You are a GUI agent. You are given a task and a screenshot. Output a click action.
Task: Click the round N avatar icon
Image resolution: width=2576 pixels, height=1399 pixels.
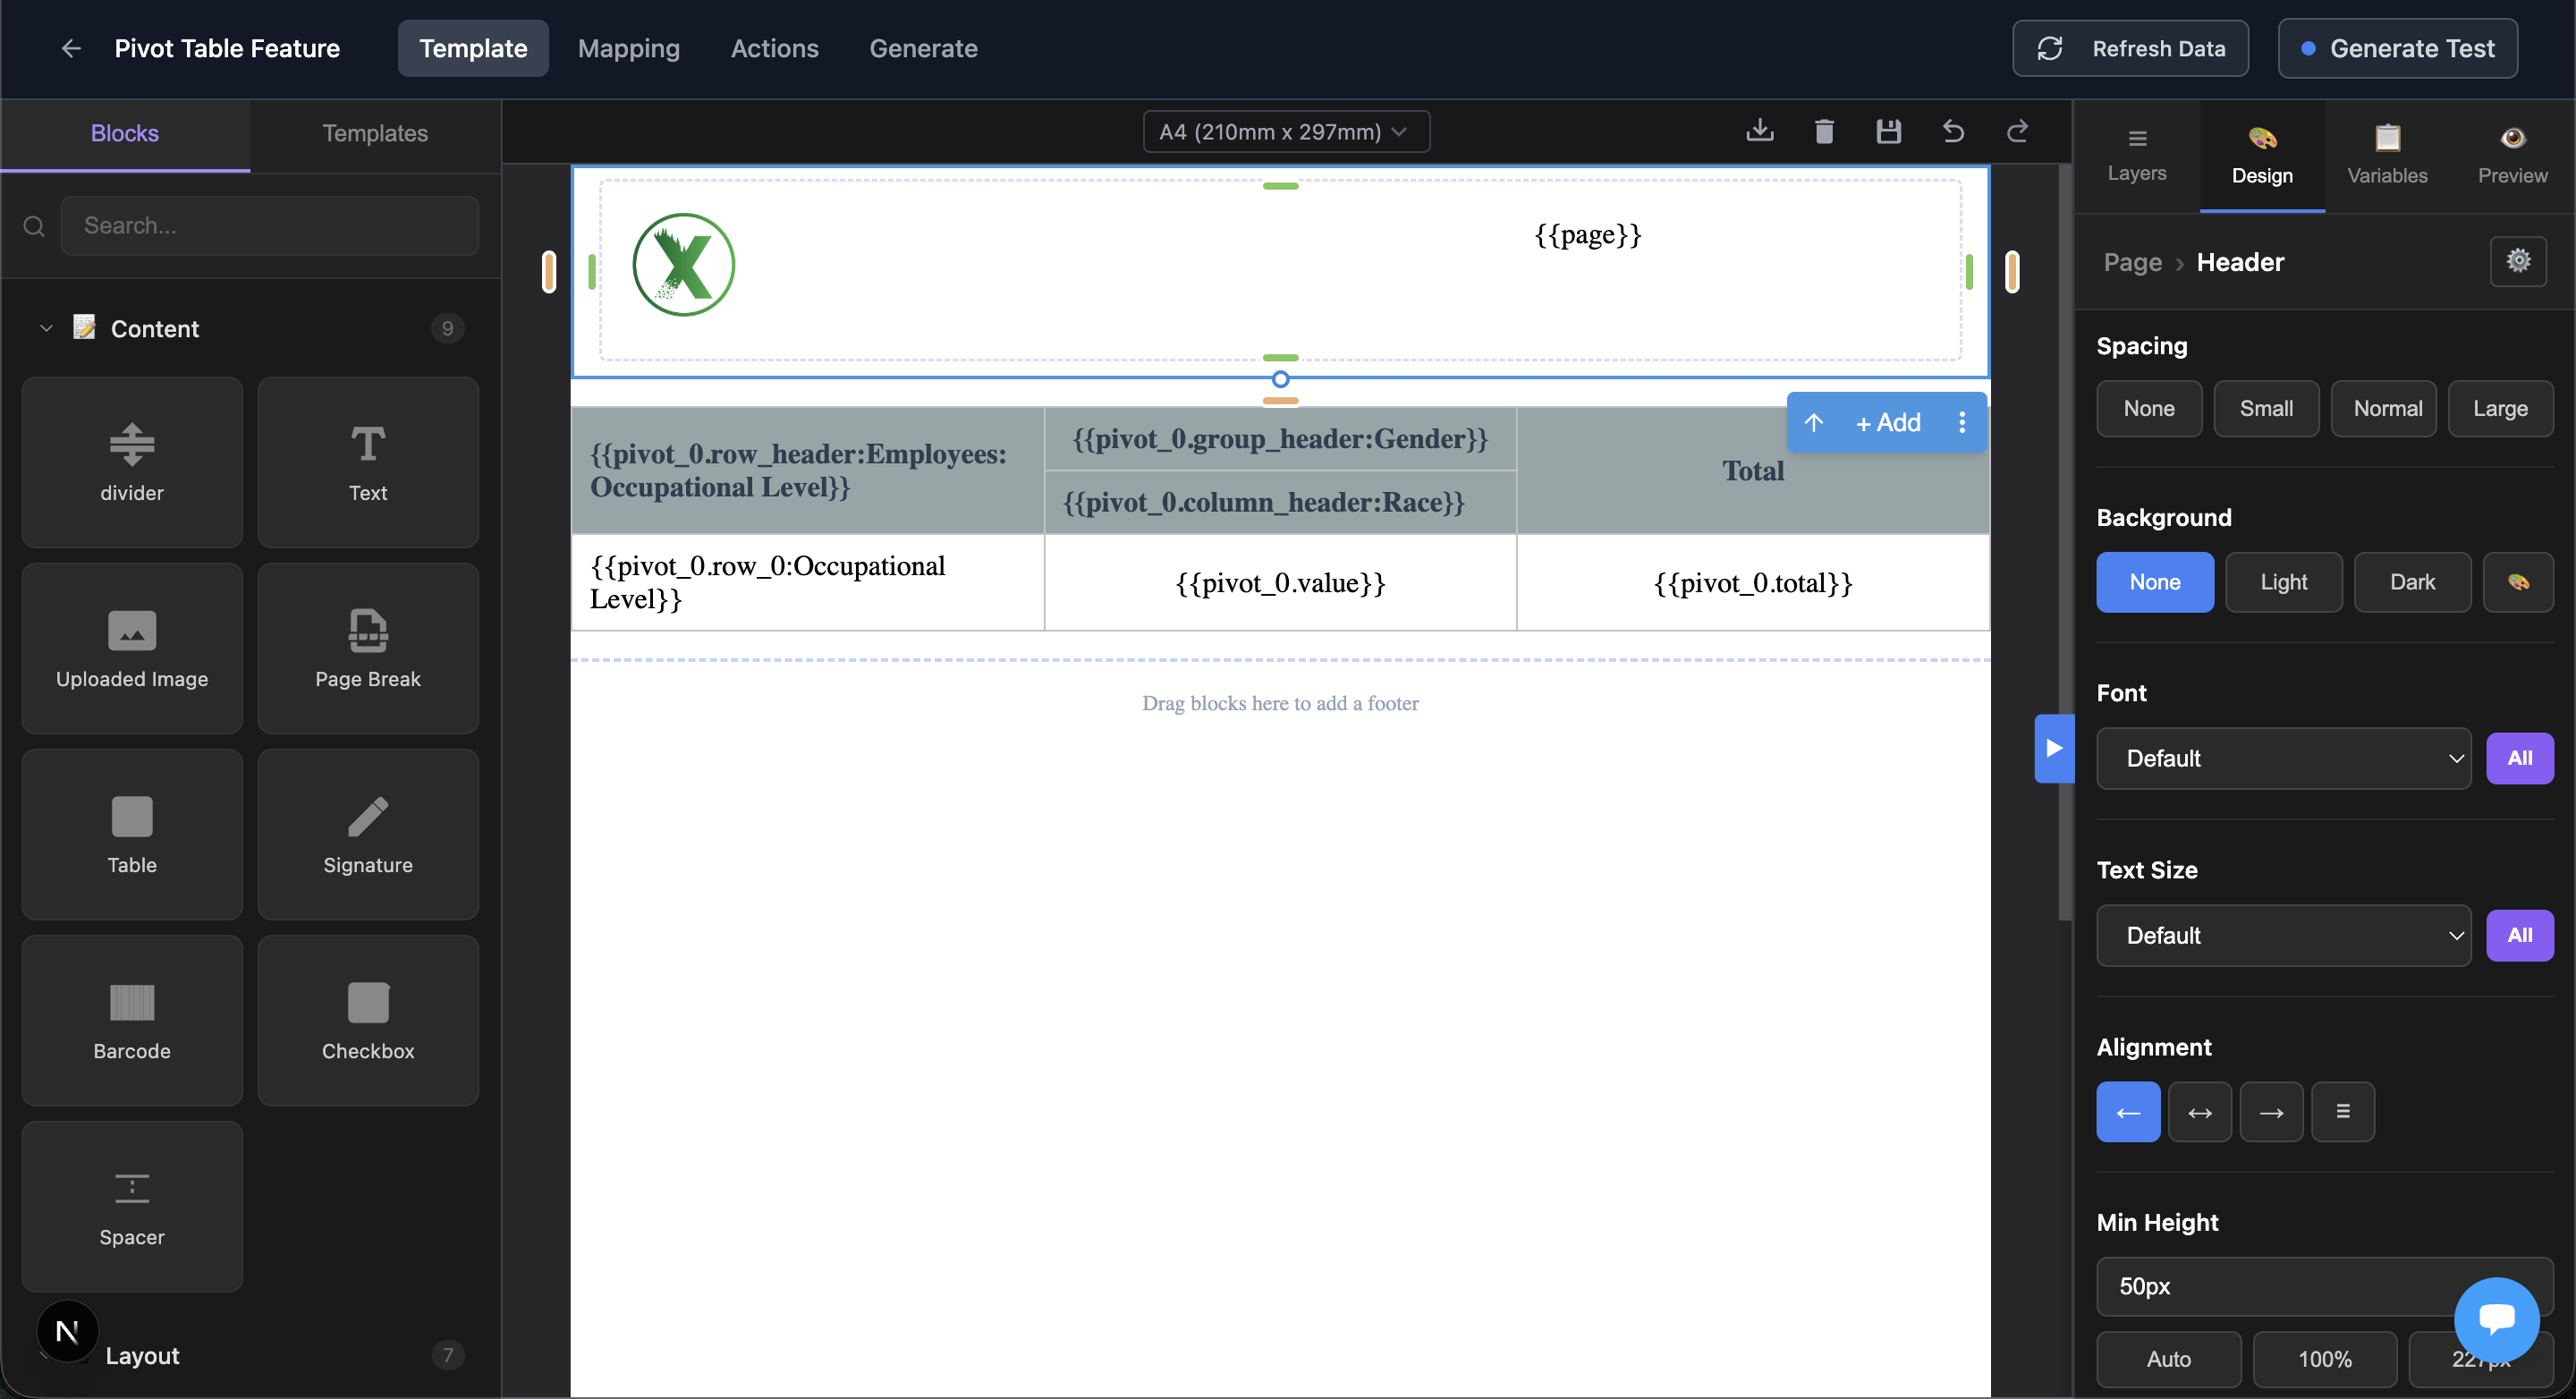coord(67,1331)
